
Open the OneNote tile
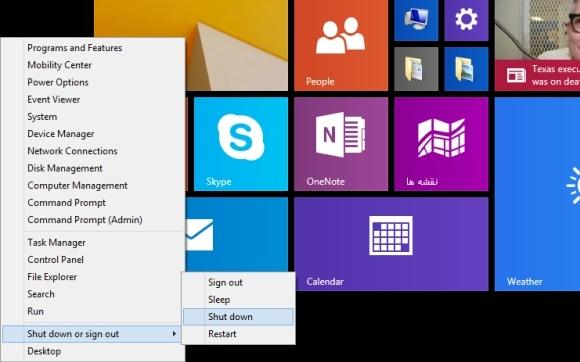[x=341, y=144]
